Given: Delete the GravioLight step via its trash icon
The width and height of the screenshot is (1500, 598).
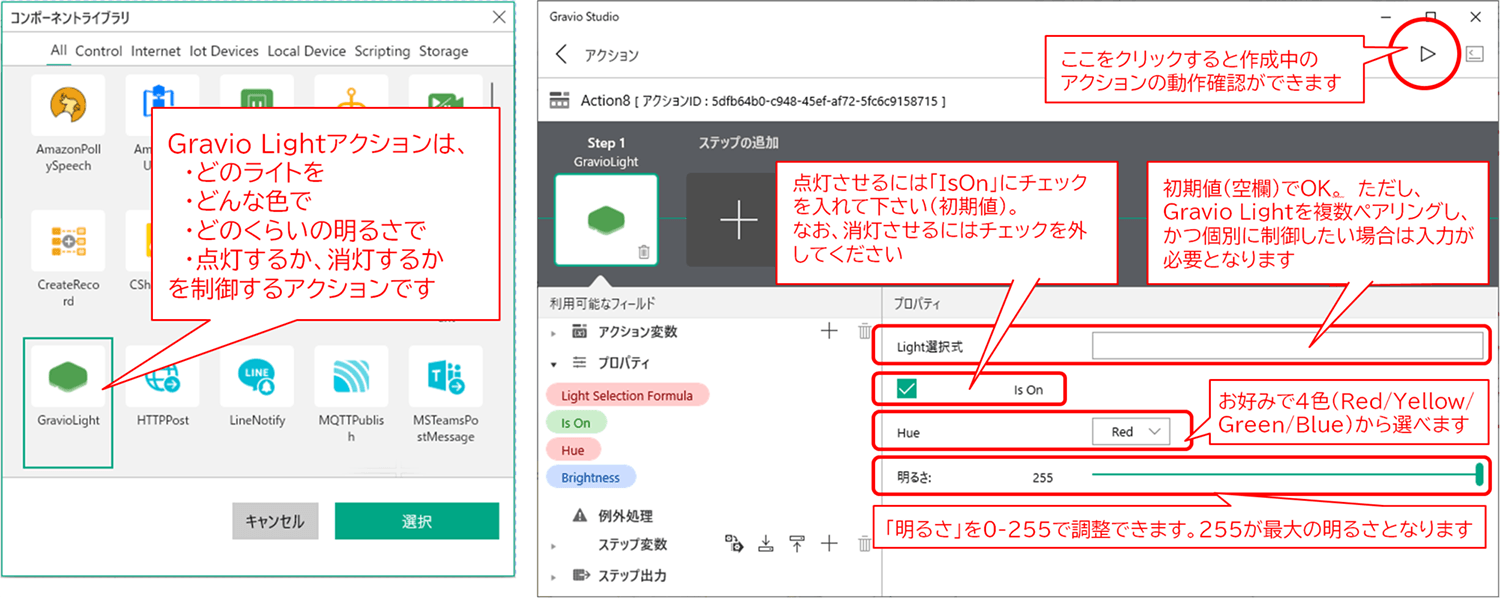Looking at the screenshot, I should tap(643, 252).
